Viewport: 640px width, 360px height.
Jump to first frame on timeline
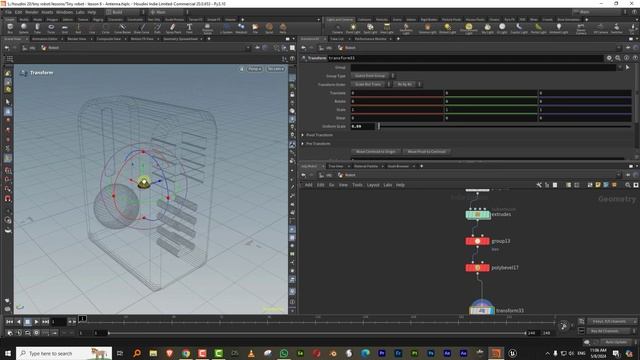point(9,322)
